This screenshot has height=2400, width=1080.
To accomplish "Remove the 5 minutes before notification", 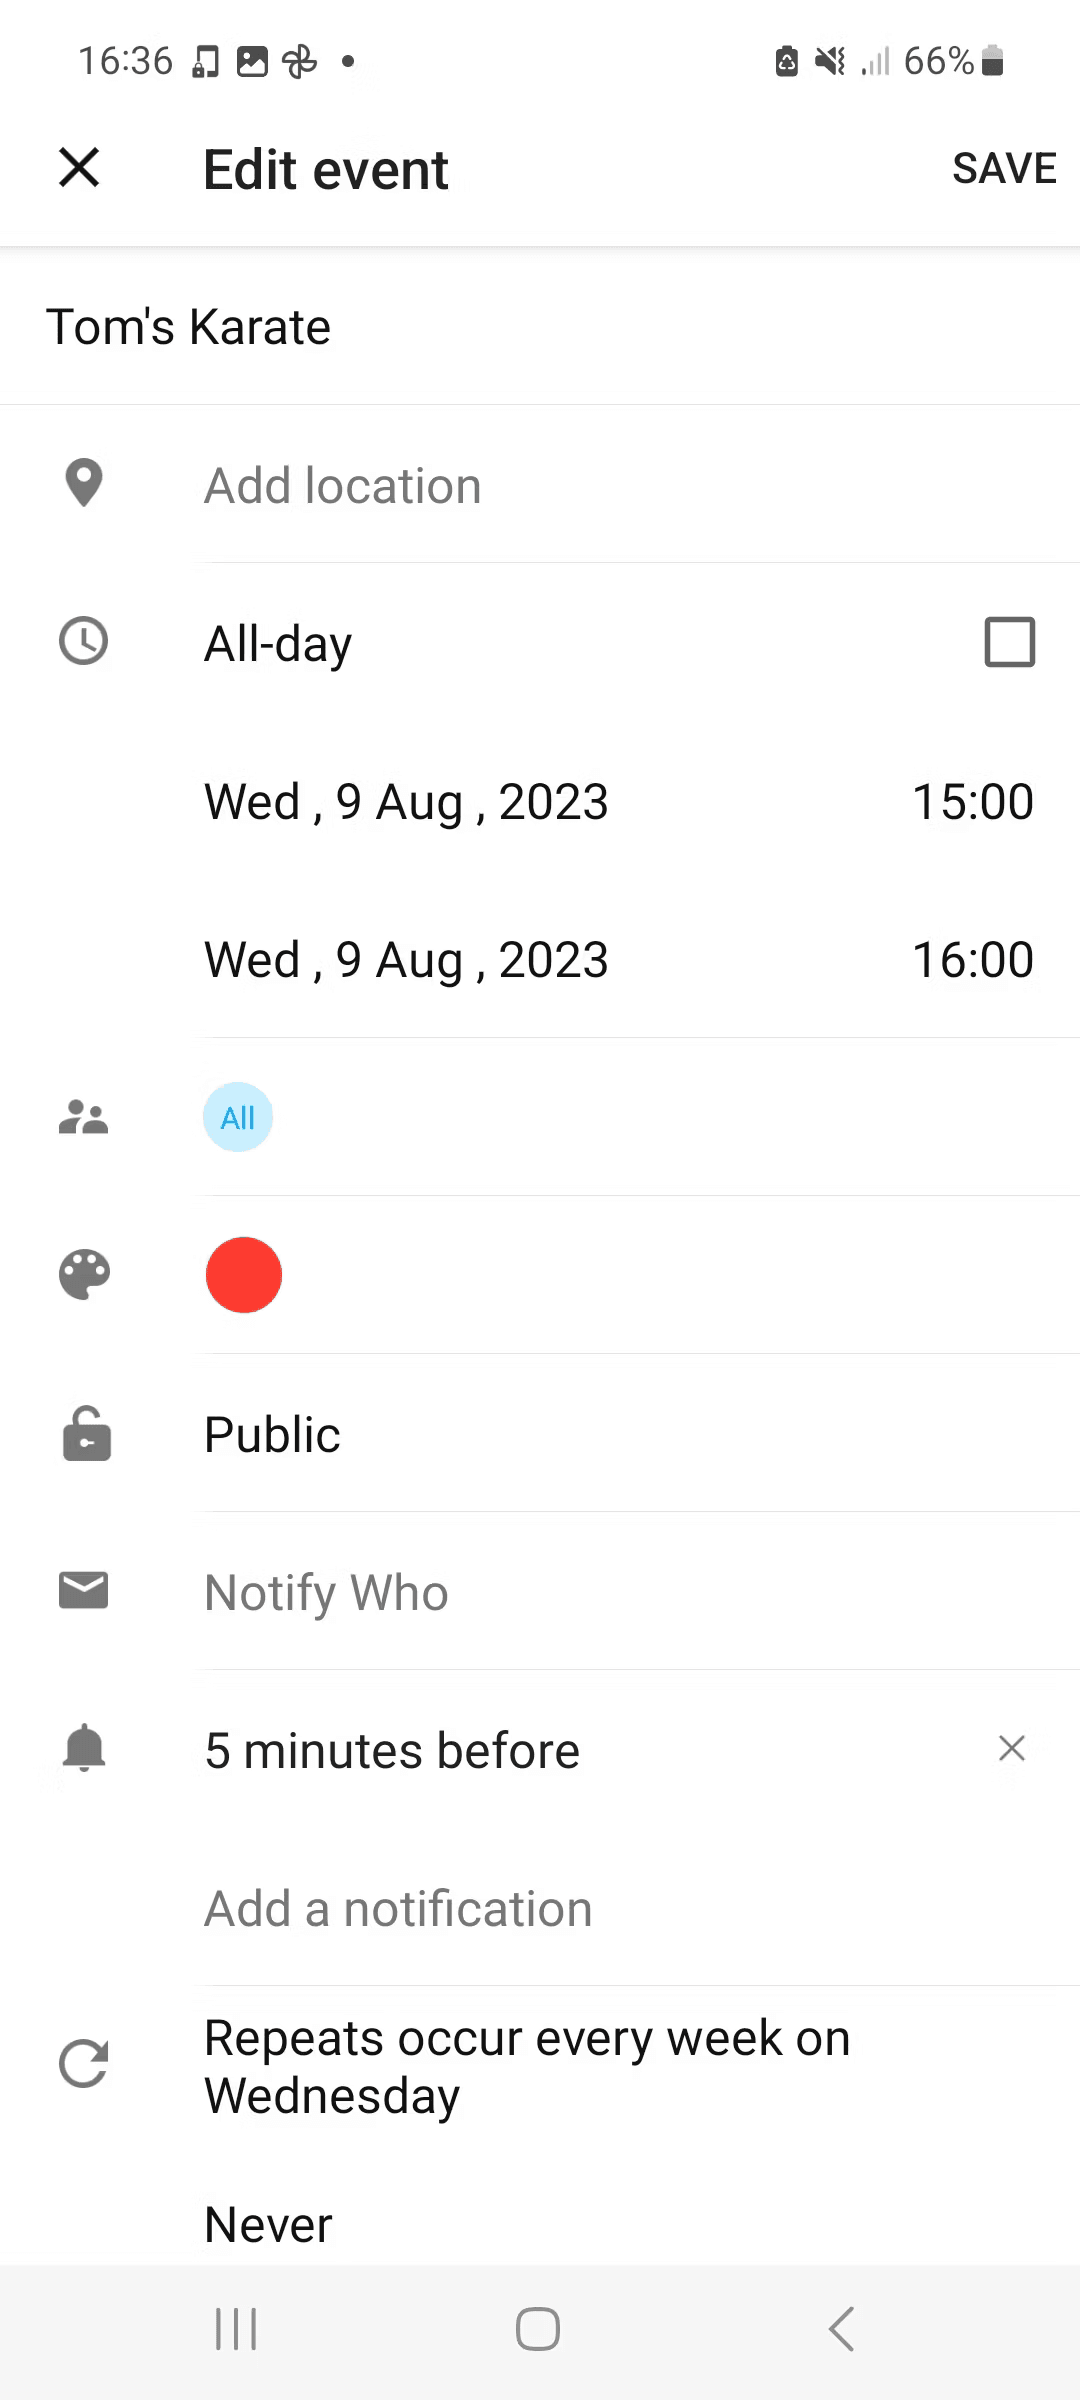I will coord(1011,1748).
